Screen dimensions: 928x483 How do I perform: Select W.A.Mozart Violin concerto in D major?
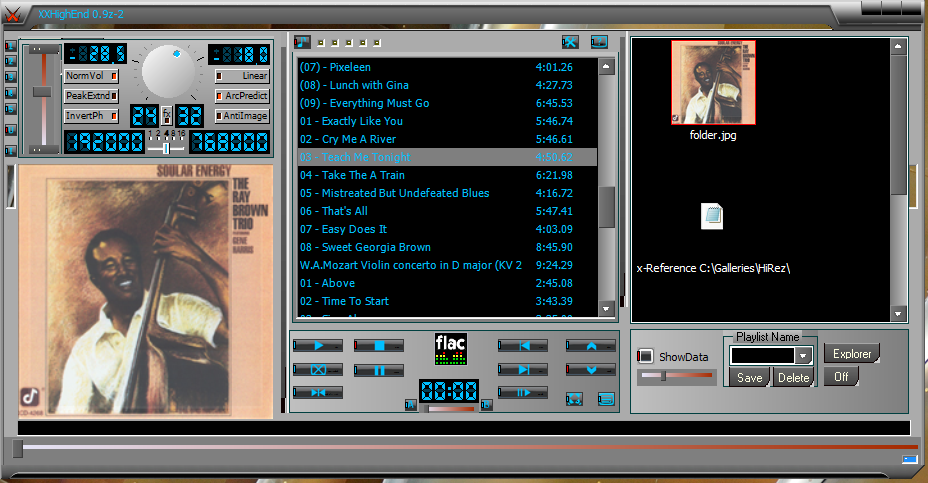tap(447, 265)
